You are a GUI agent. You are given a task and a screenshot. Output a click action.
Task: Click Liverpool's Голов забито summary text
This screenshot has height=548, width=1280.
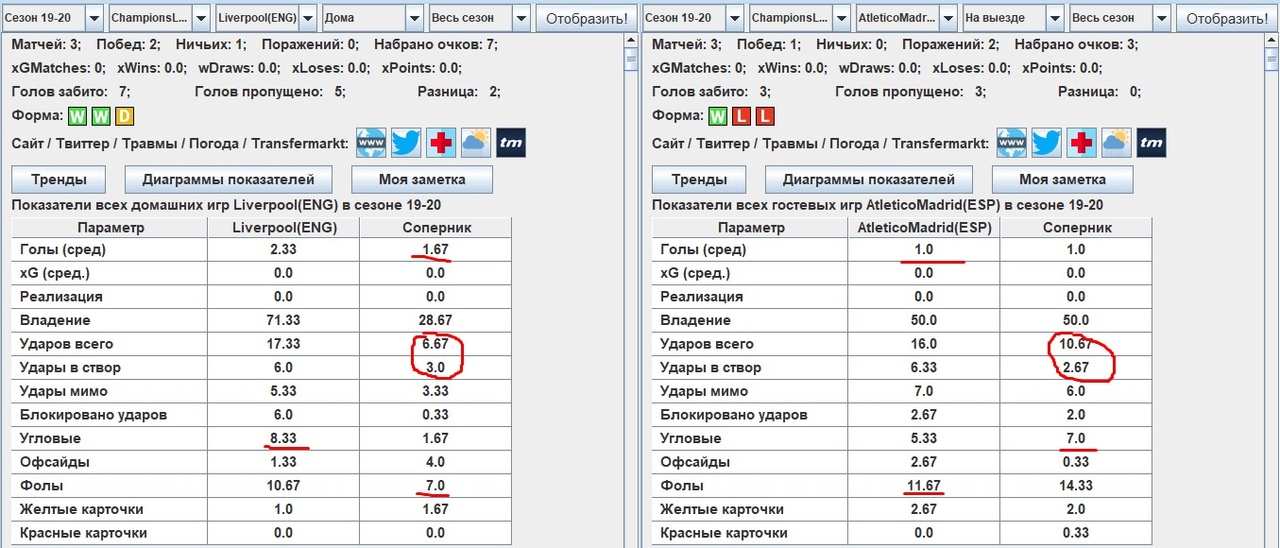[71, 92]
